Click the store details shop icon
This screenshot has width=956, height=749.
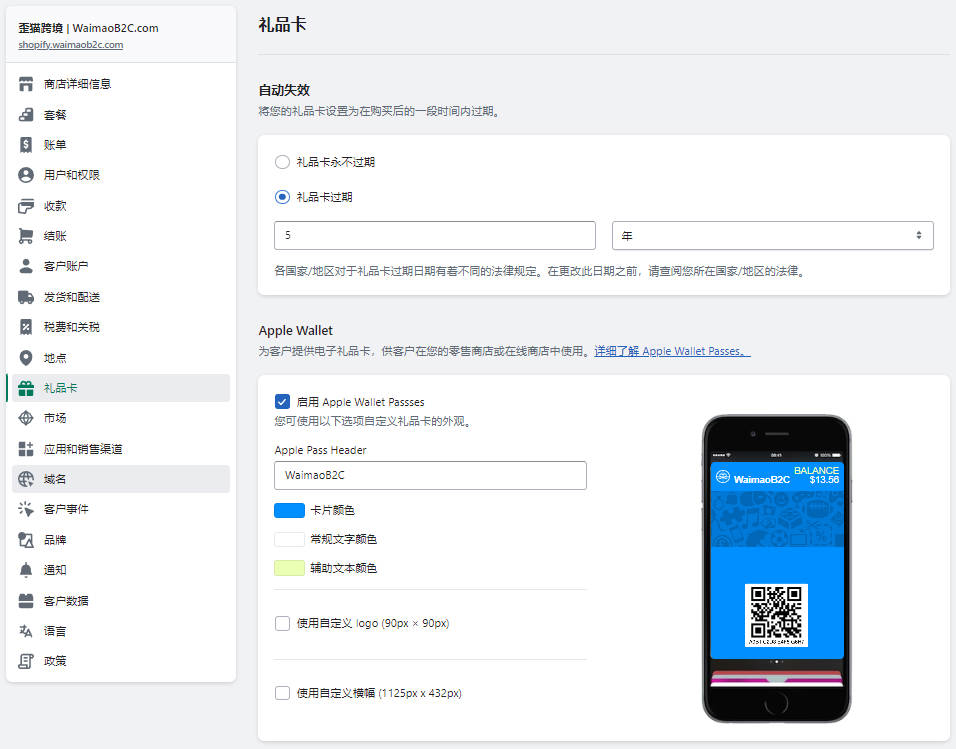coord(26,84)
